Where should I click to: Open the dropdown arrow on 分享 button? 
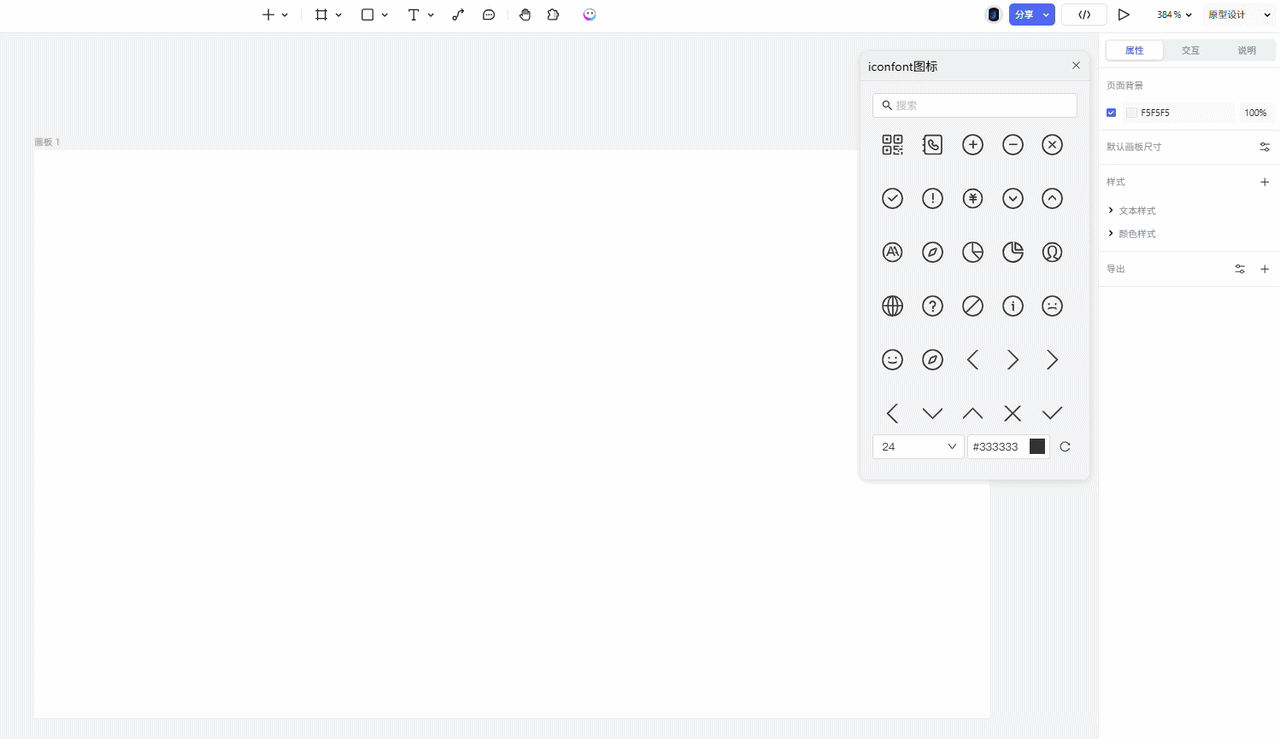(x=1046, y=15)
